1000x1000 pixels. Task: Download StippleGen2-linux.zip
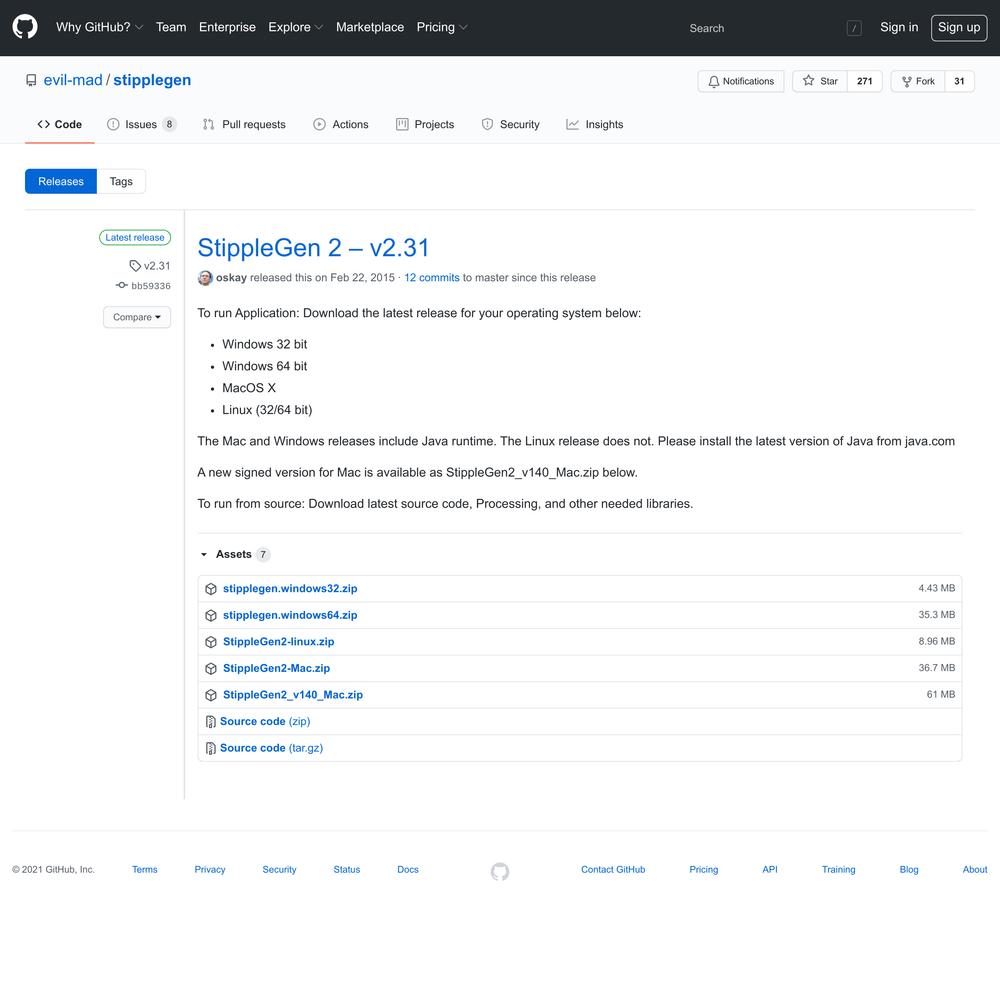[x=278, y=642]
